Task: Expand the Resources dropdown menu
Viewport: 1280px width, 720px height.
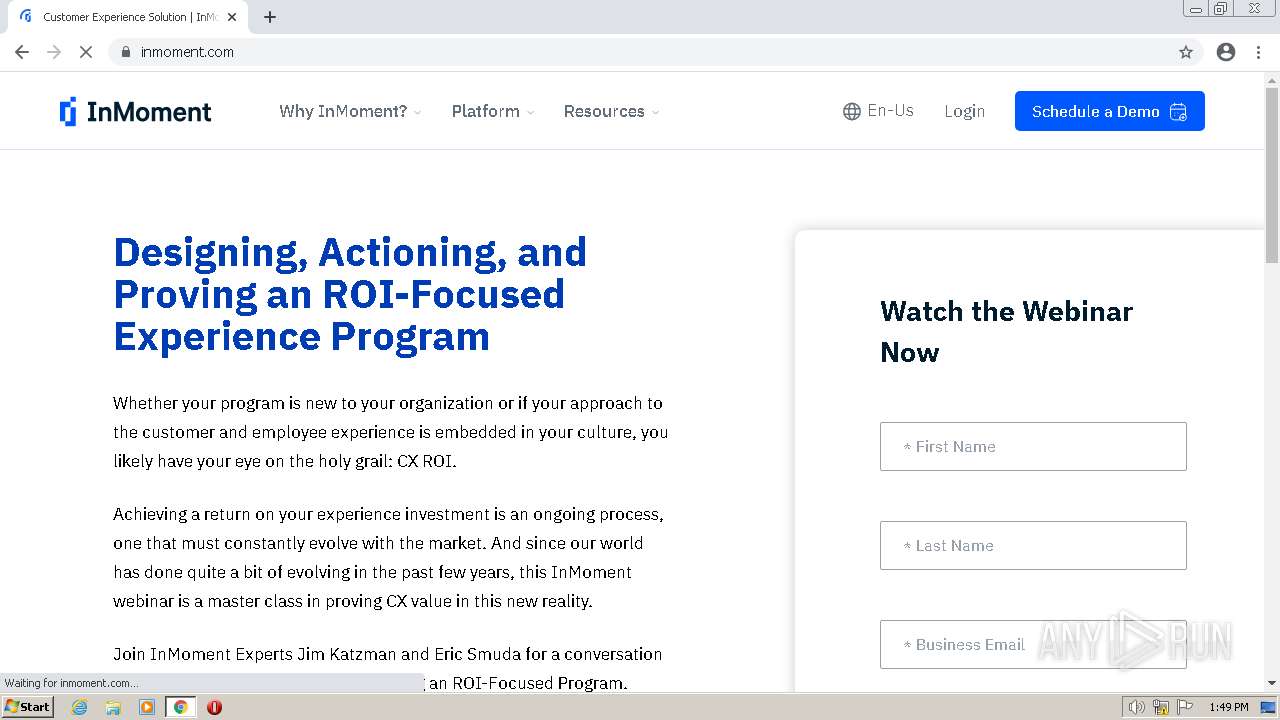Action: [x=611, y=112]
